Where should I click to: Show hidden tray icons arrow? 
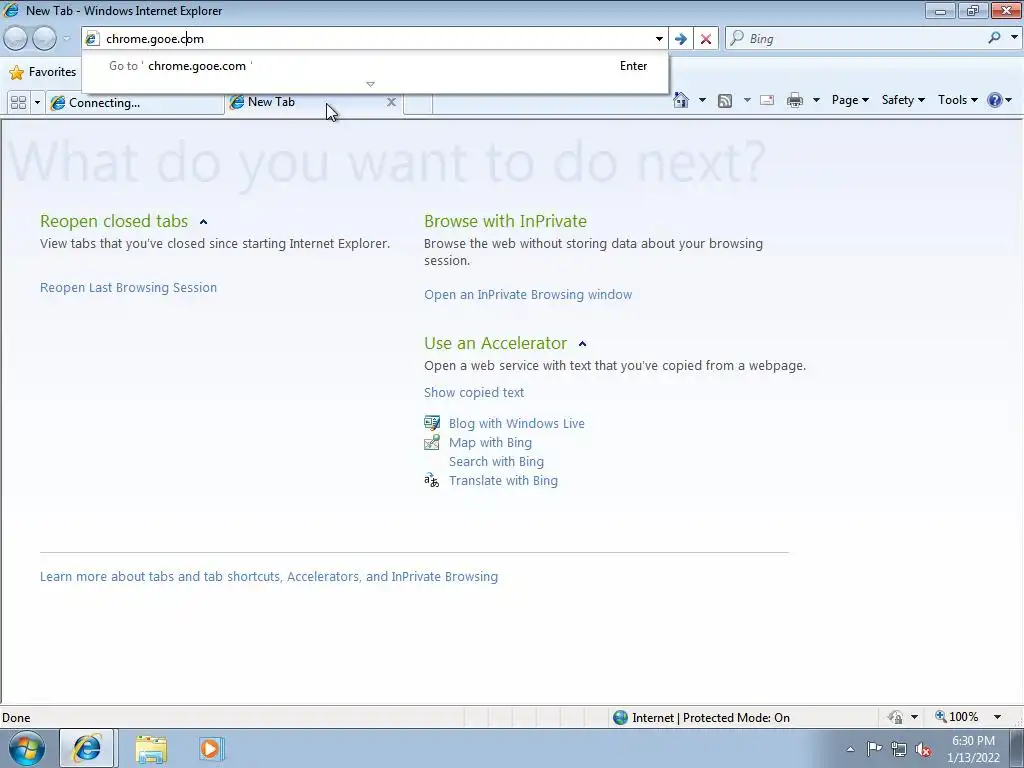tap(850, 749)
